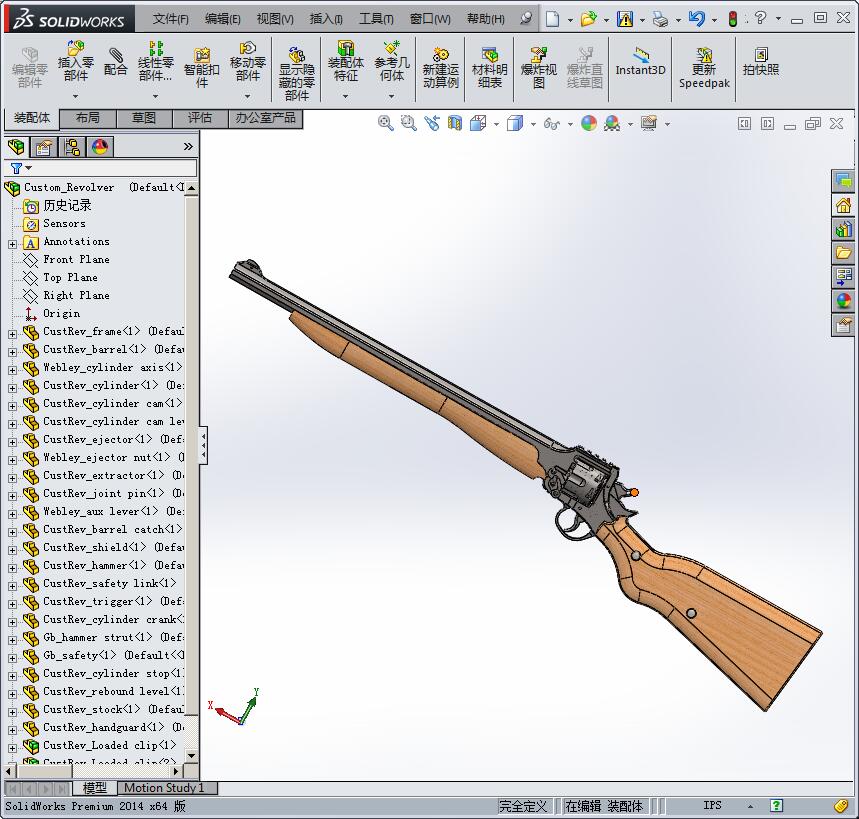Click the Edit Appearance color sphere icon
This screenshot has height=819, width=859.
pos(588,123)
